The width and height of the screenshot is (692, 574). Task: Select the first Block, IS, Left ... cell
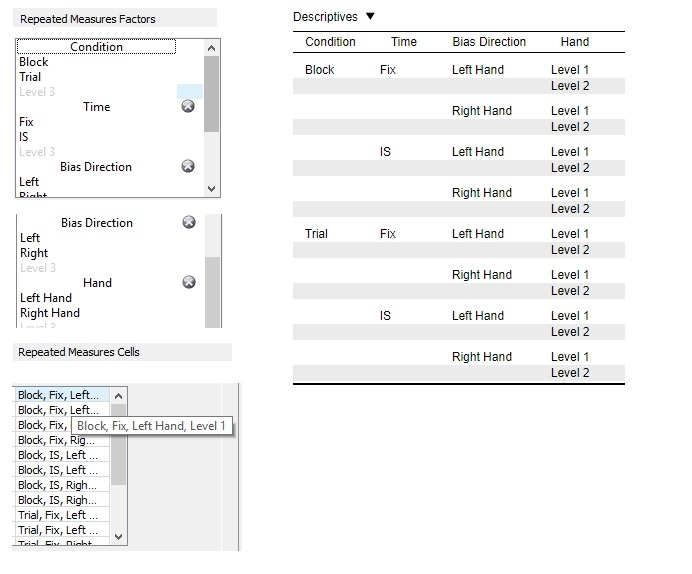click(63, 455)
